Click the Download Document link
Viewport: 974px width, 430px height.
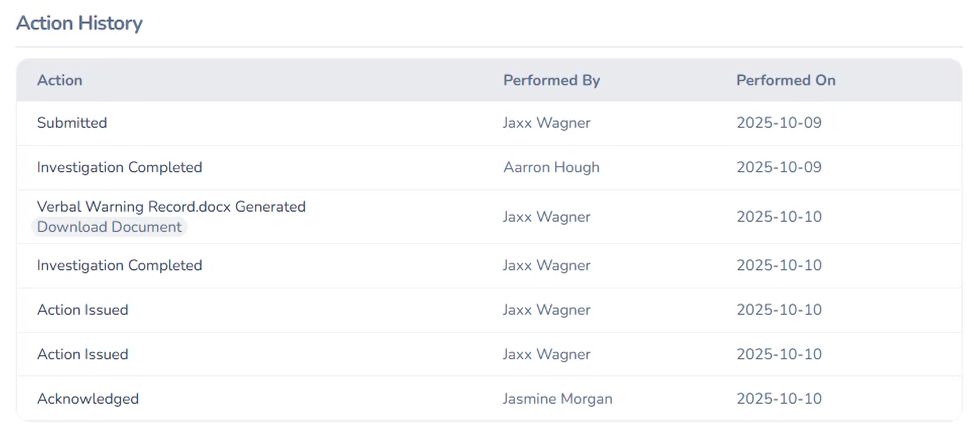[110, 227]
